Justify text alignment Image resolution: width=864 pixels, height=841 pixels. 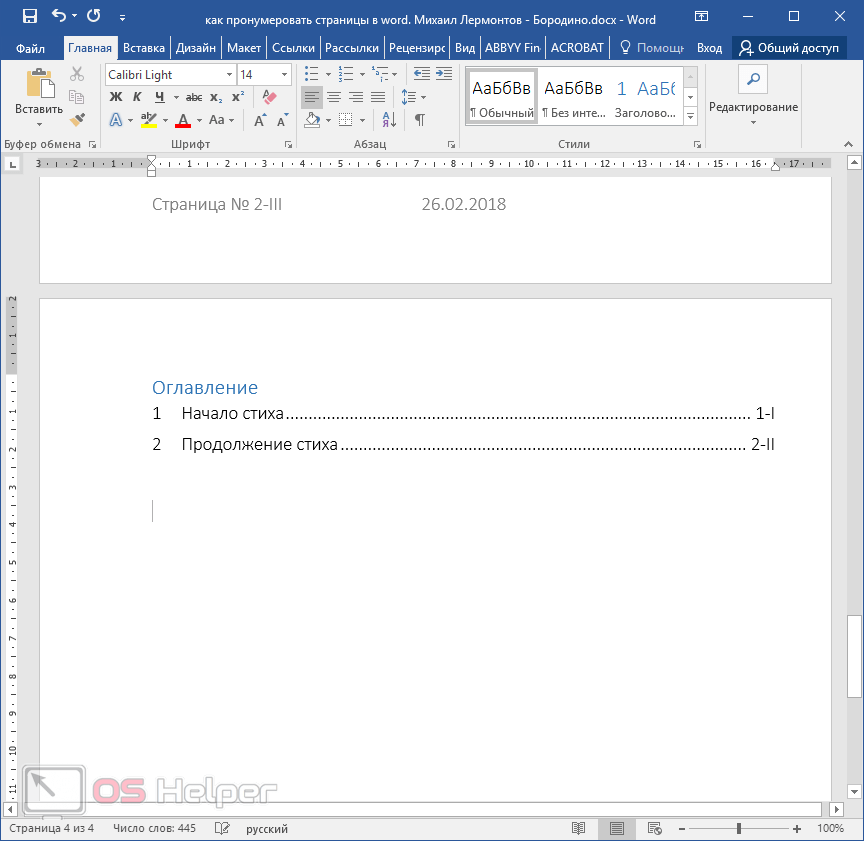click(x=378, y=98)
